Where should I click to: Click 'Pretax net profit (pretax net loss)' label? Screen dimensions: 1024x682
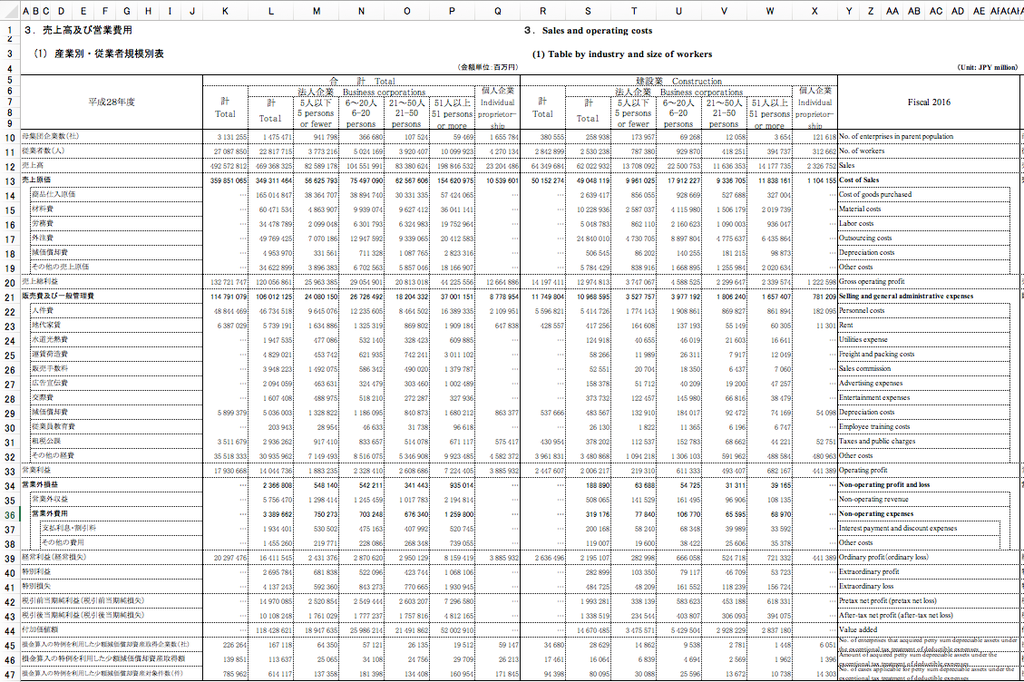coord(887,600)
